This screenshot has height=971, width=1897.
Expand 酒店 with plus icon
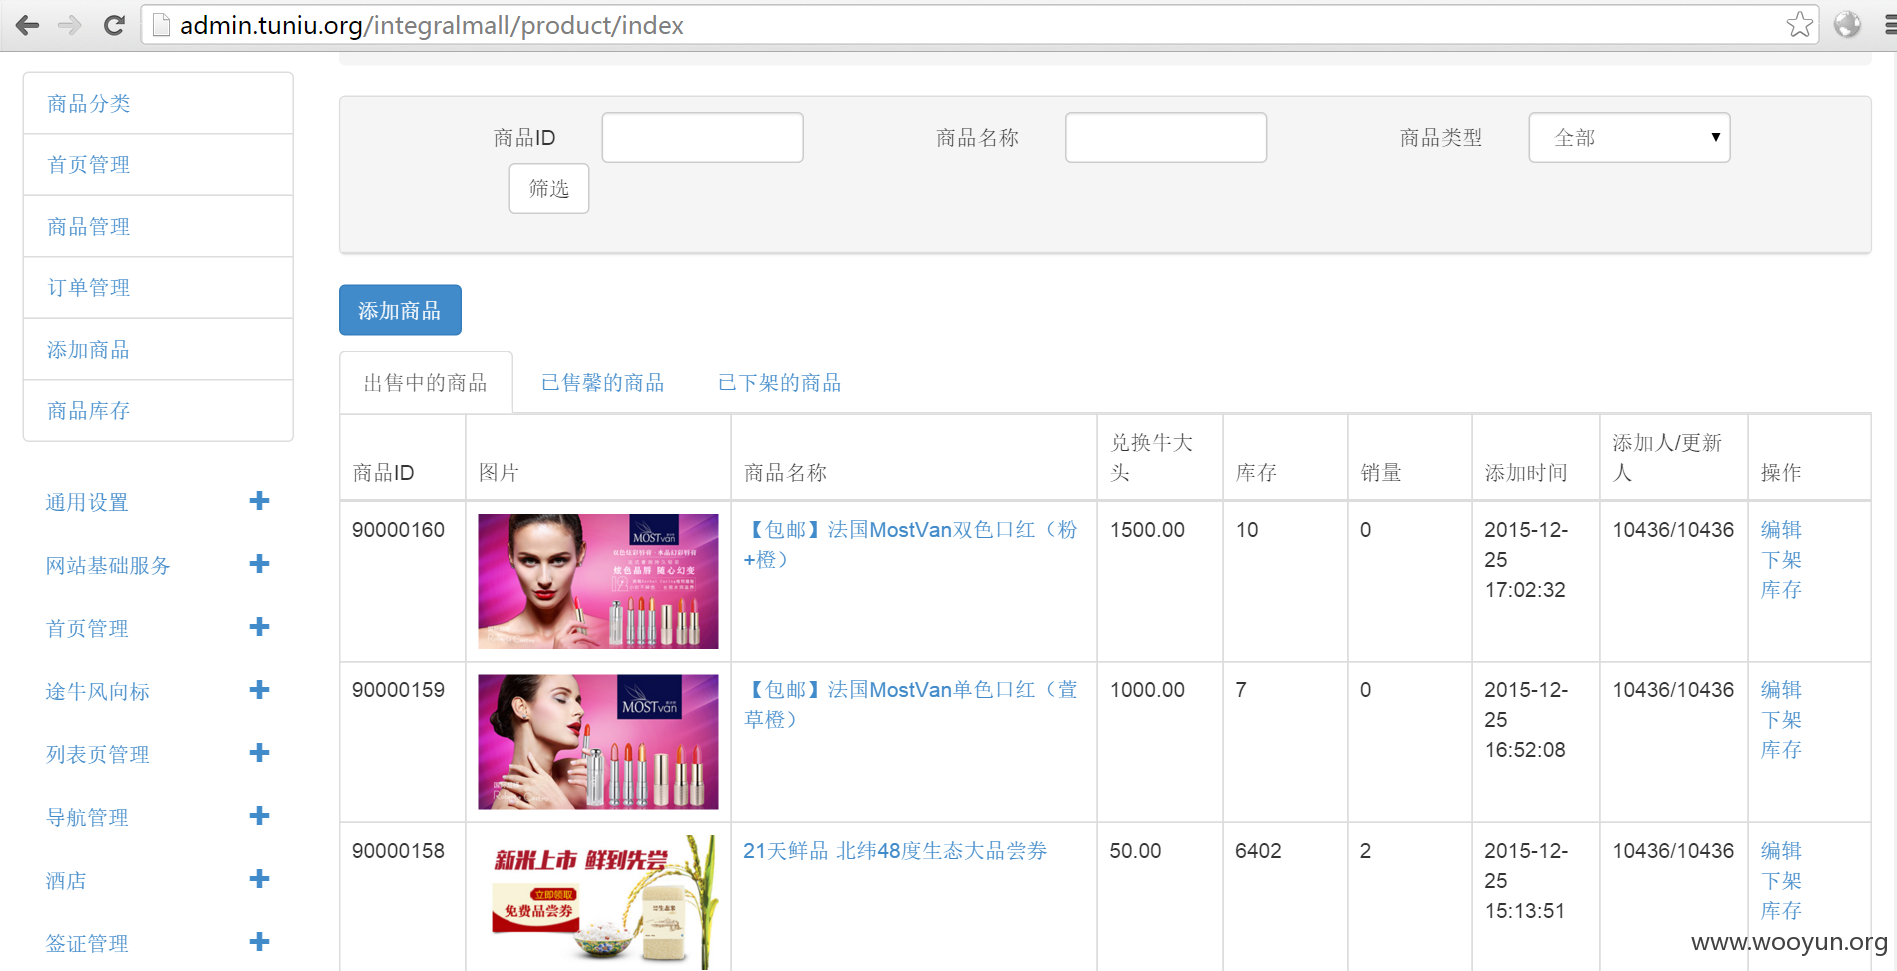tap(259, 879)
